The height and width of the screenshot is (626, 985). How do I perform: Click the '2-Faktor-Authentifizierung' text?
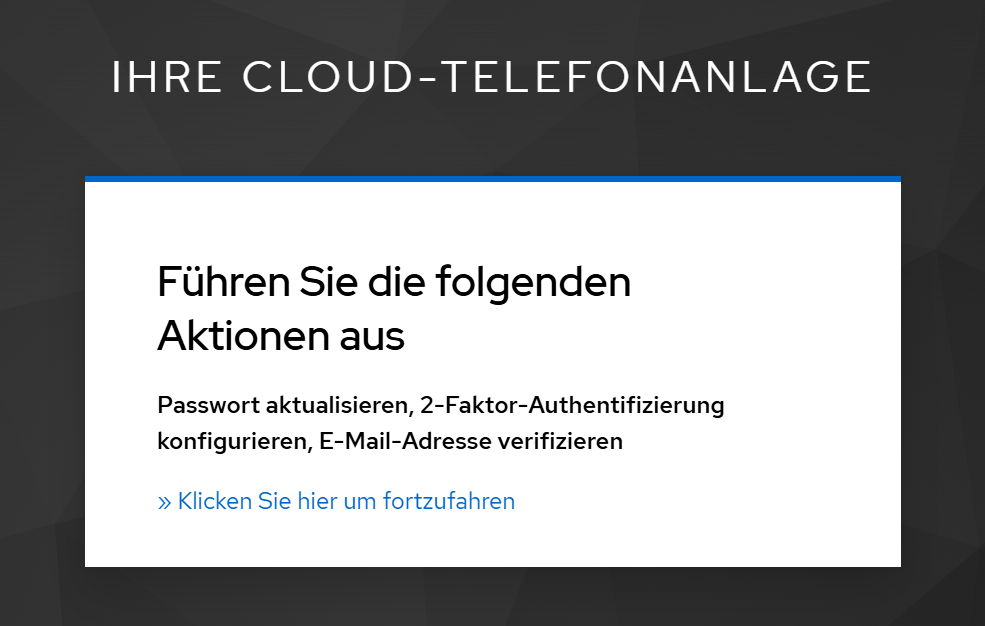click(x=572, y=405)
